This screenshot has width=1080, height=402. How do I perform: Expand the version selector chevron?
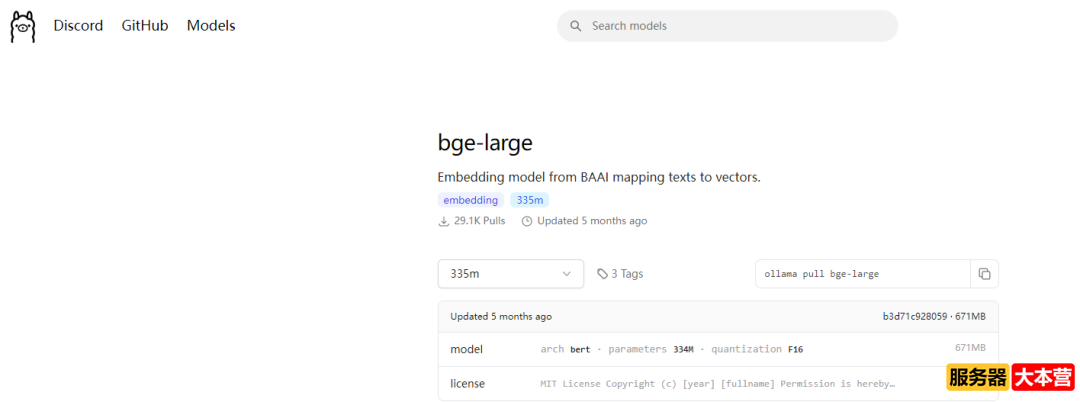point(567,274)
